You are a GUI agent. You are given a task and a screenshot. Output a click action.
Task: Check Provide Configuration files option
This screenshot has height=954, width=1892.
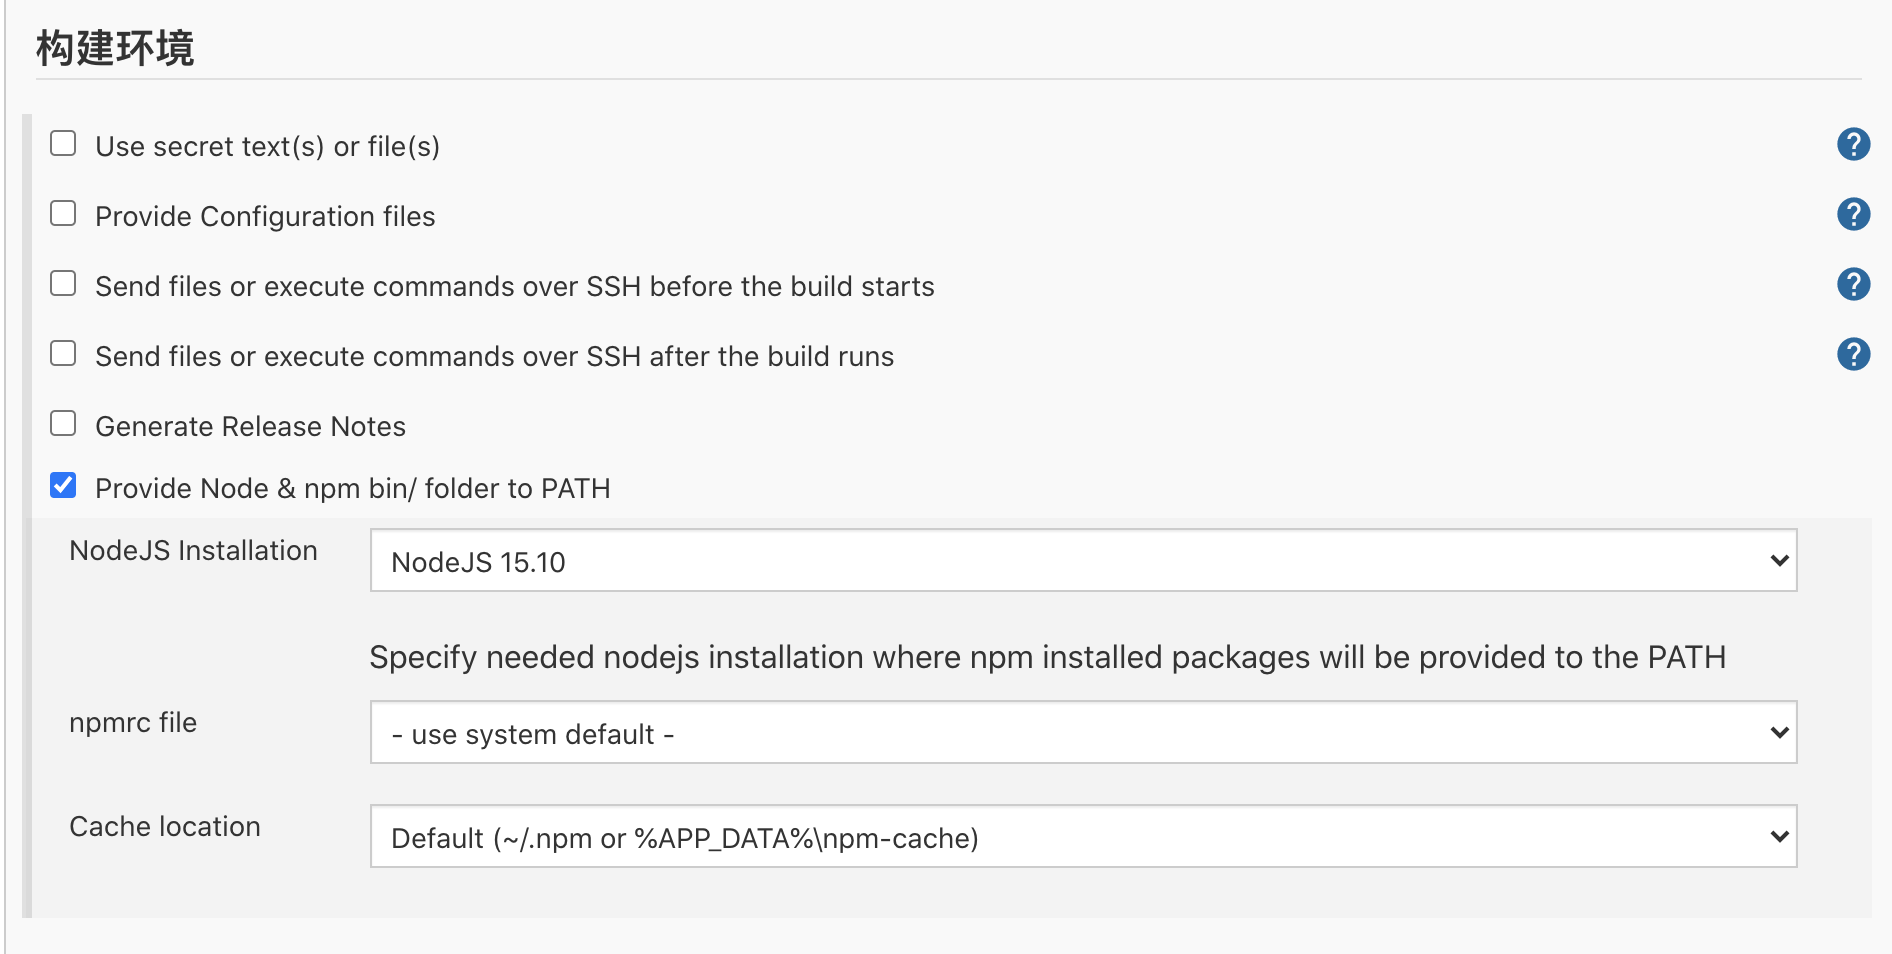(x=63, y=213)
